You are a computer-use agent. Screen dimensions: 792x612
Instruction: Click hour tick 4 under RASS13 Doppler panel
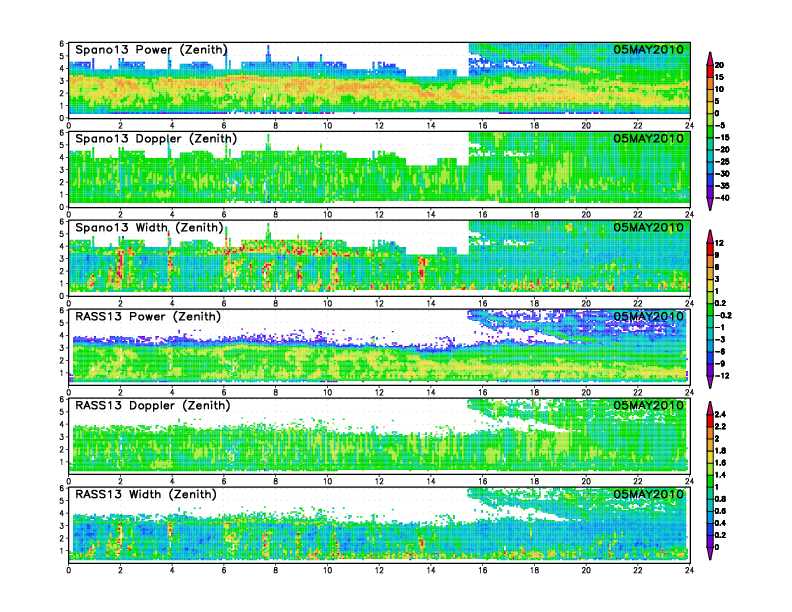[x=172, y=481]
